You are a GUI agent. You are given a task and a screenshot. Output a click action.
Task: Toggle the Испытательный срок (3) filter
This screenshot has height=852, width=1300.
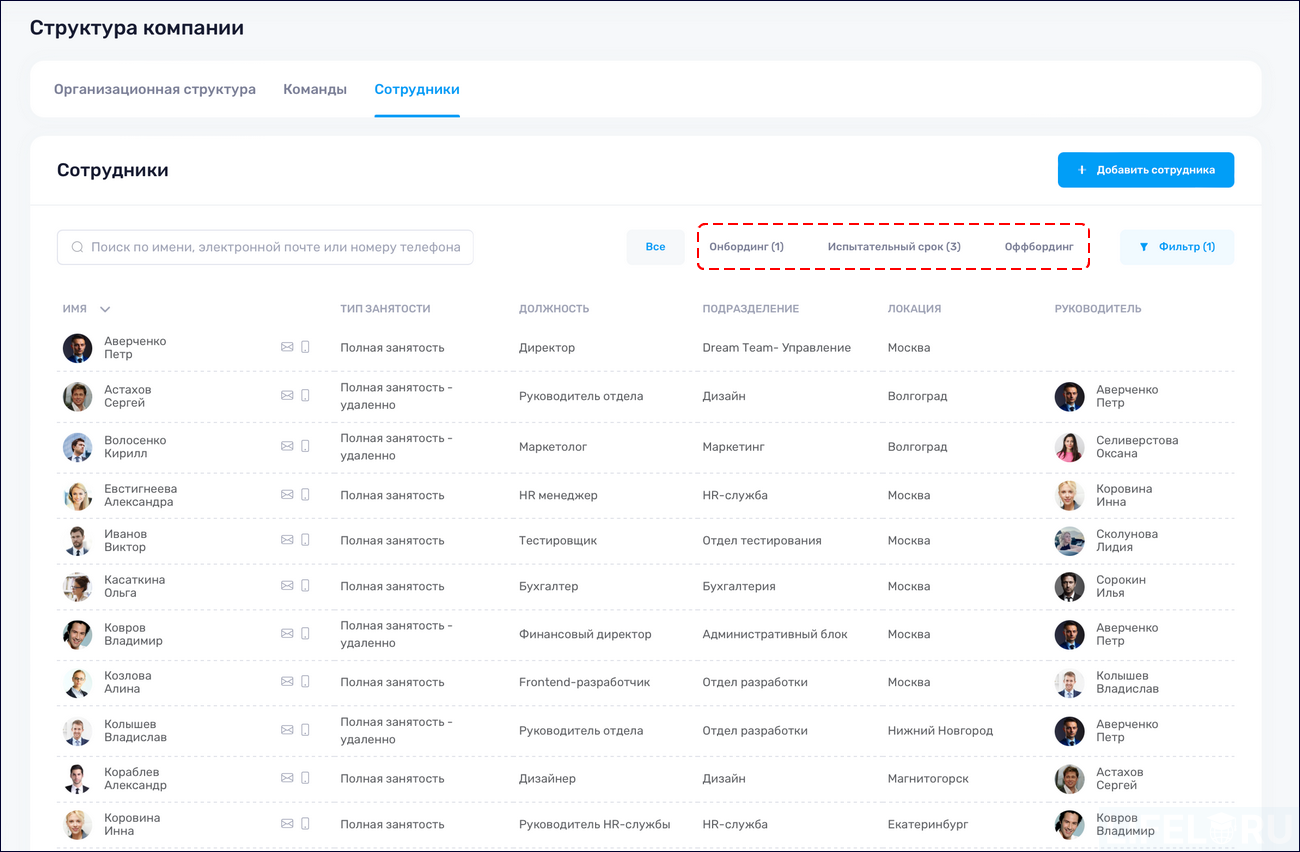[x=893, y=246]
